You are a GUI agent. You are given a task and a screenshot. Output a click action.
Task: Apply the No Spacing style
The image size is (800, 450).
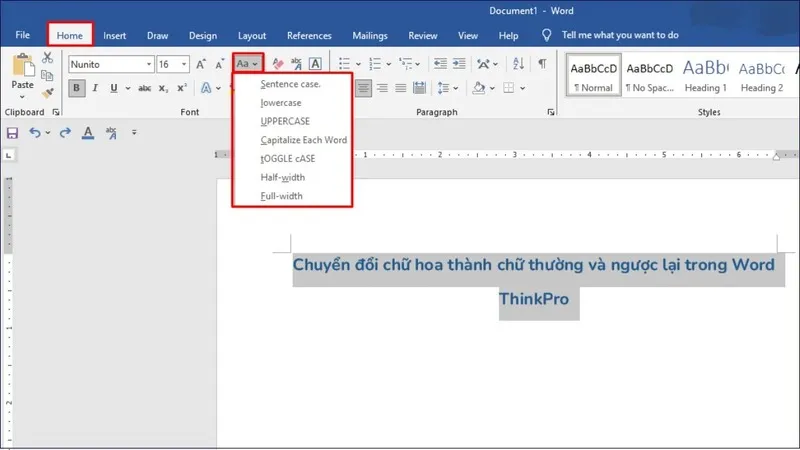point(649,76)
